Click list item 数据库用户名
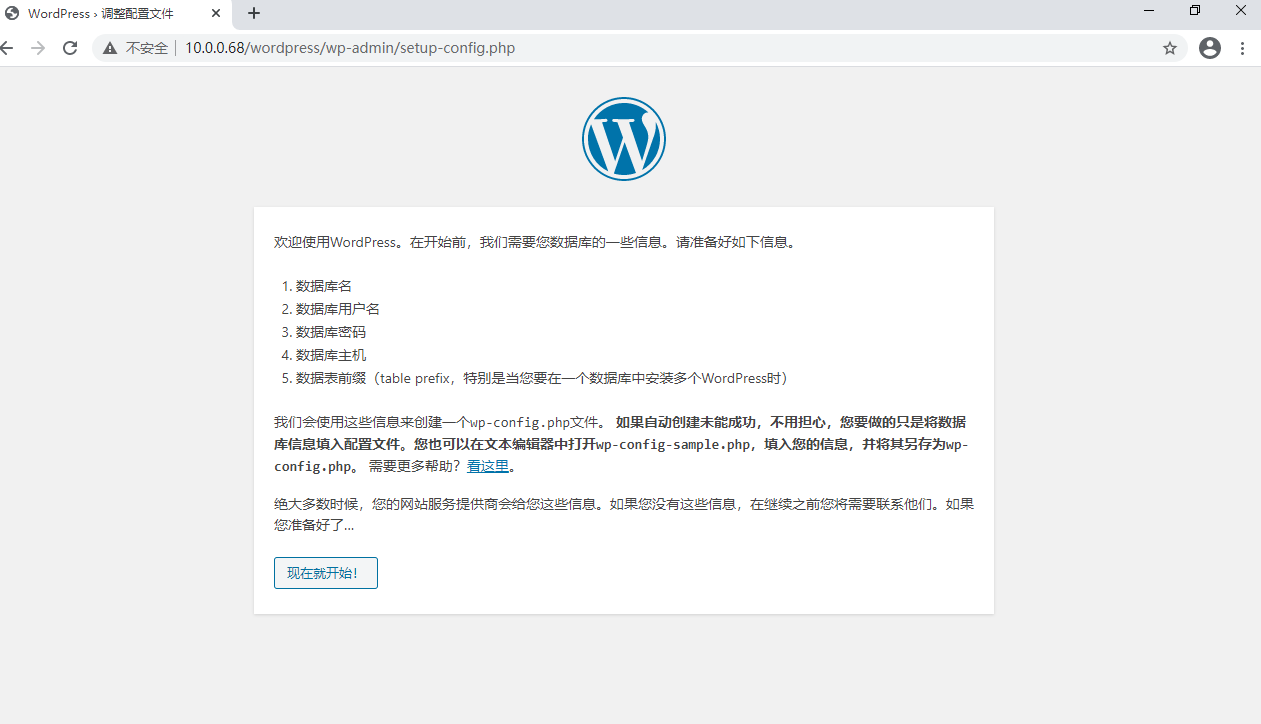The height and width of the screenshot is (724, 1261). click(338, 309)
